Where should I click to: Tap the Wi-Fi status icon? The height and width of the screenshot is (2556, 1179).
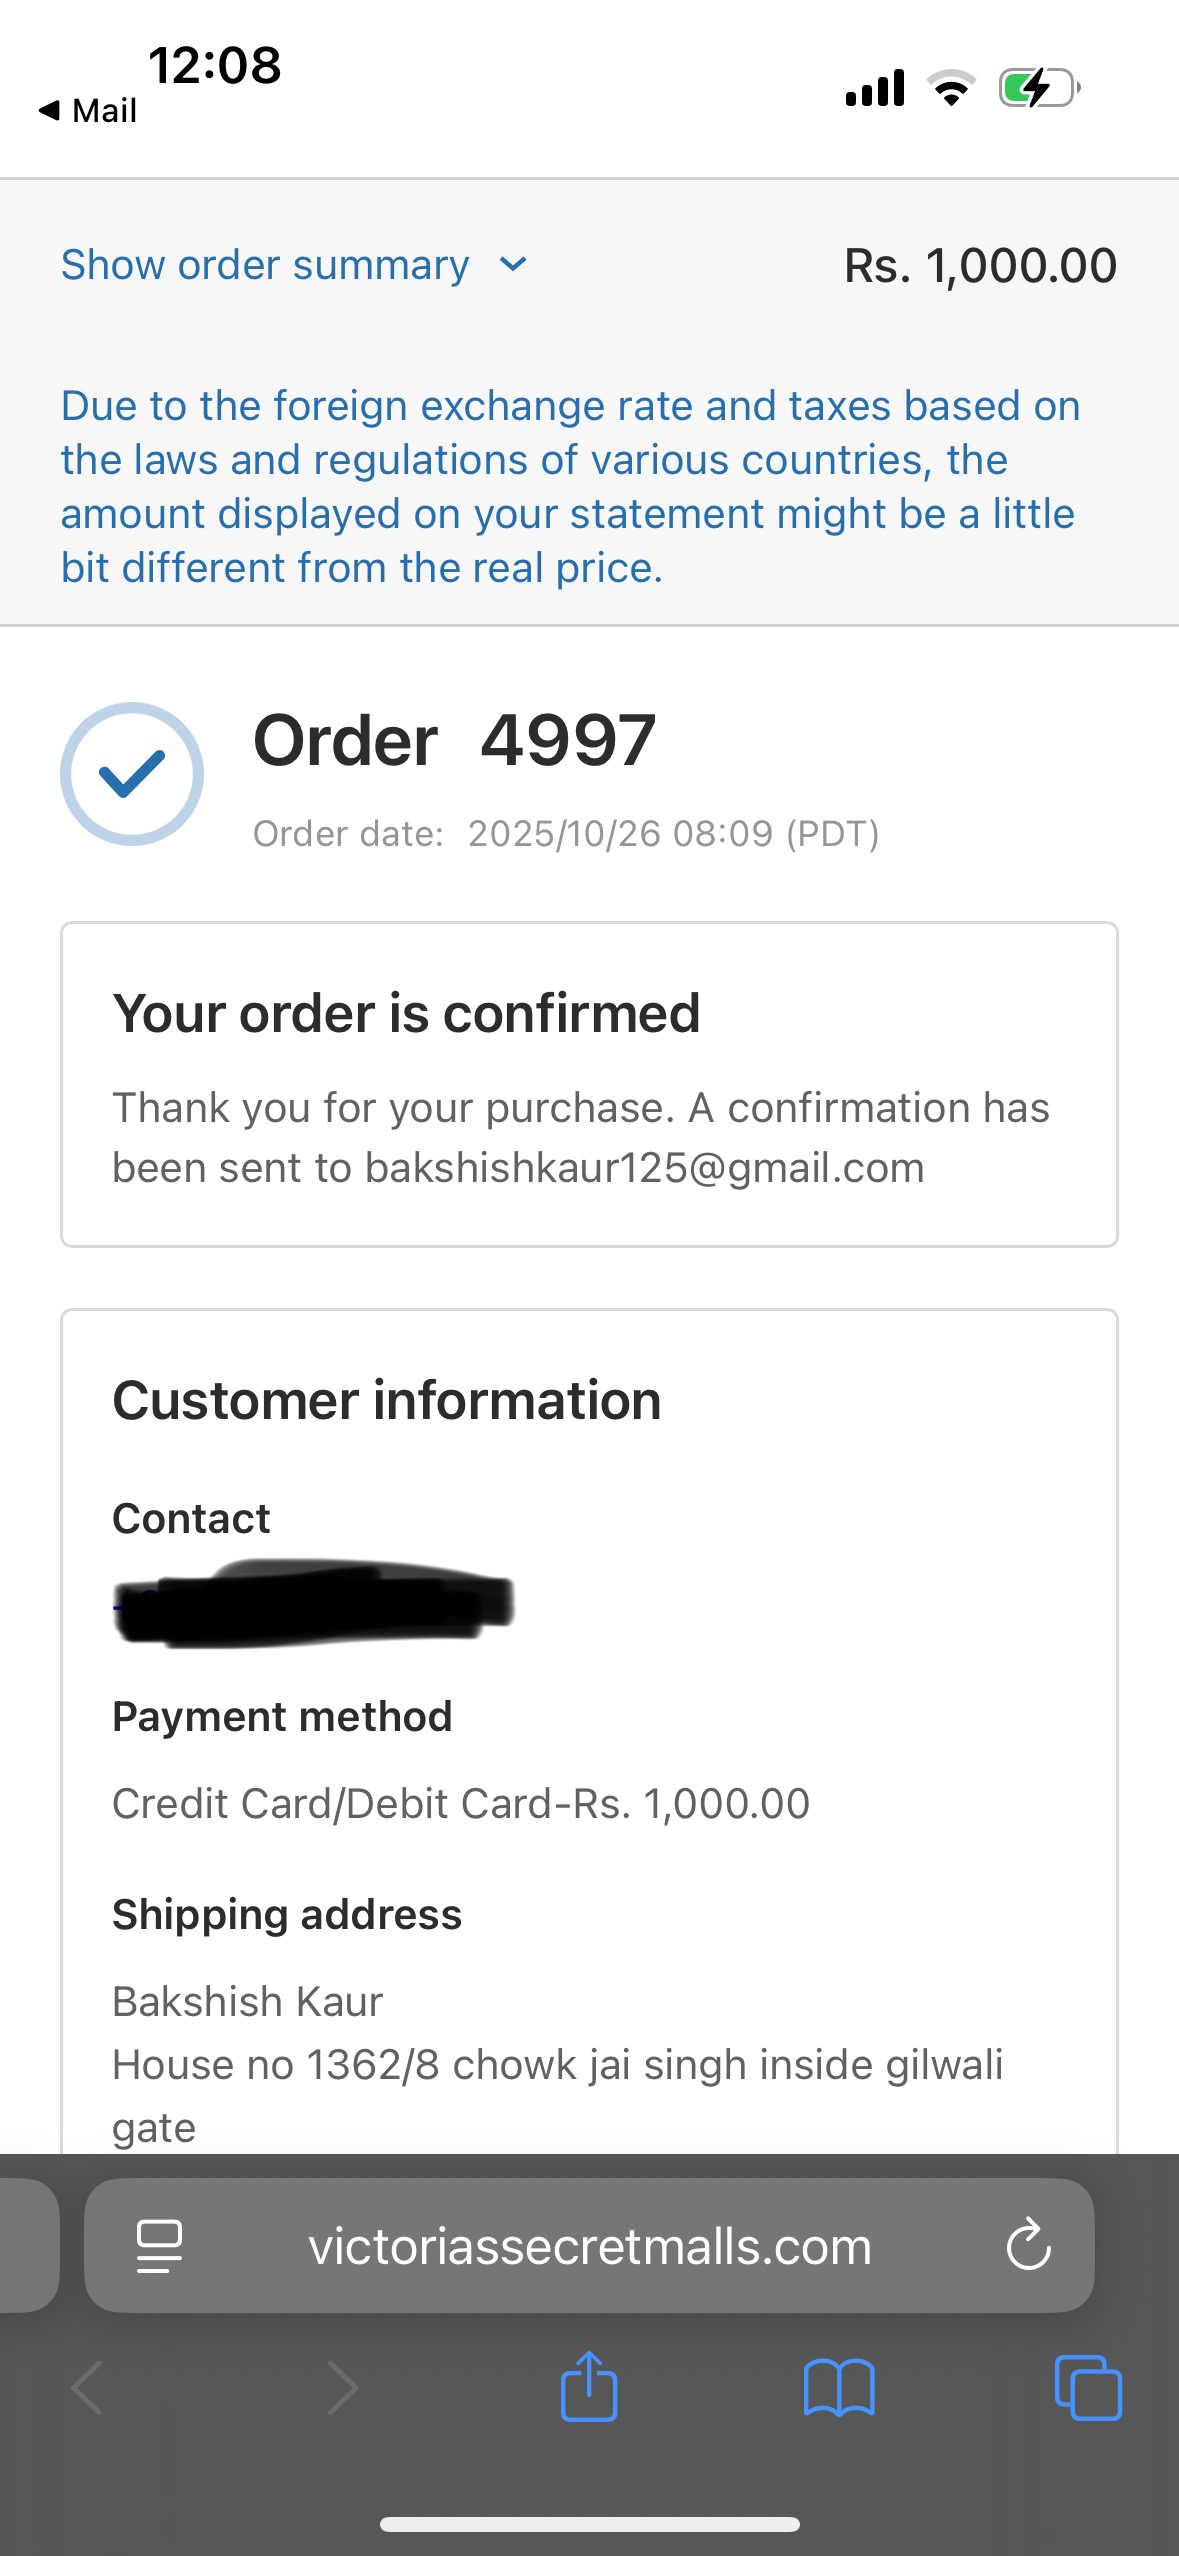(x=951, y=88)
